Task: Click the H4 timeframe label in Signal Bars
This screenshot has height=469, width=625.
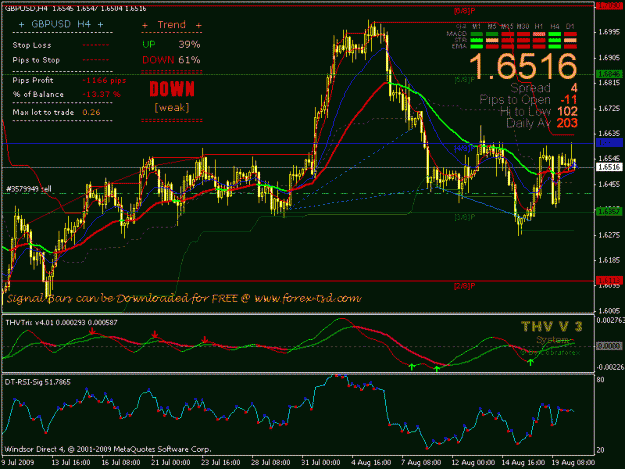Action: 555,27
